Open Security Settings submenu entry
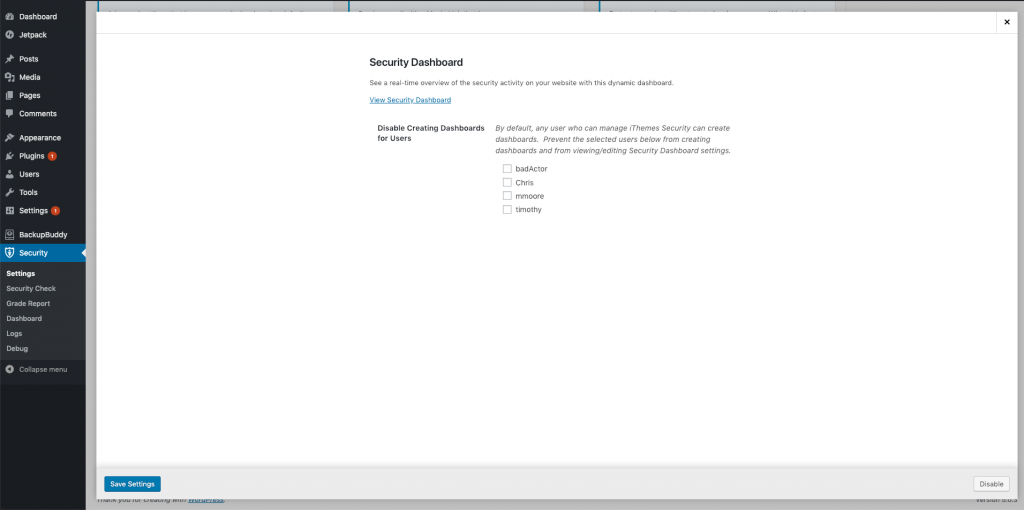 click(21, 274)
